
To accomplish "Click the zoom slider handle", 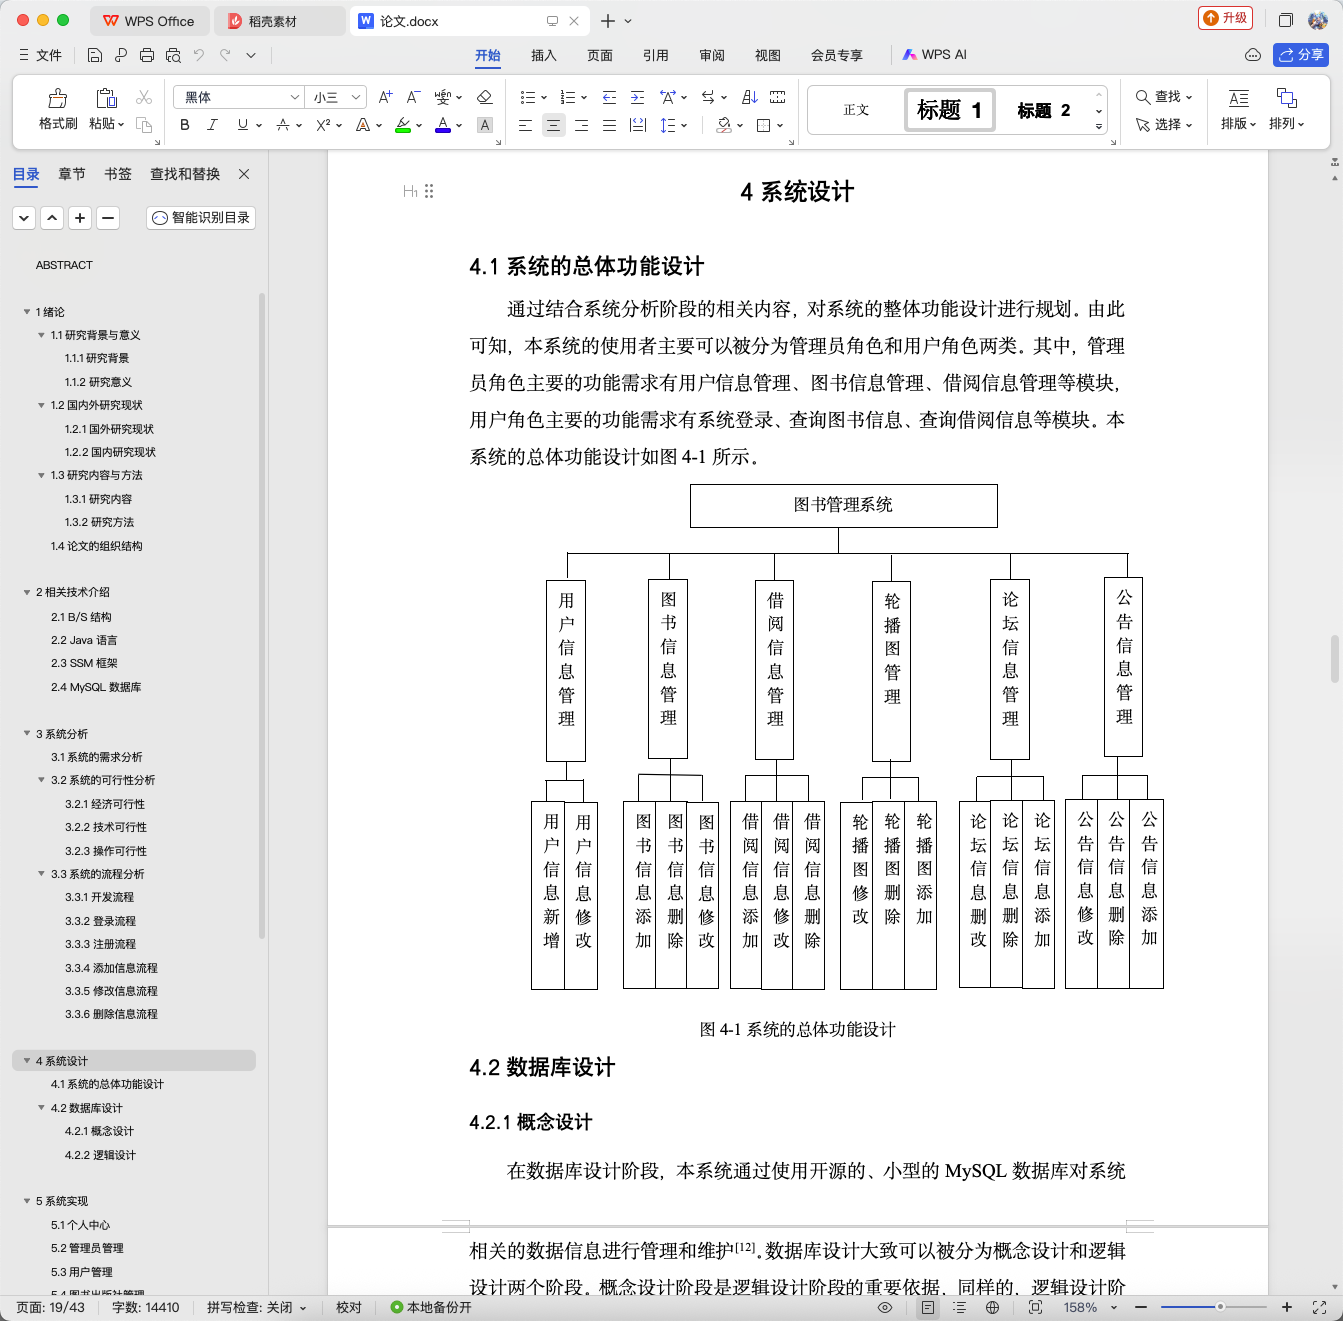I will pos(1220,1307).
